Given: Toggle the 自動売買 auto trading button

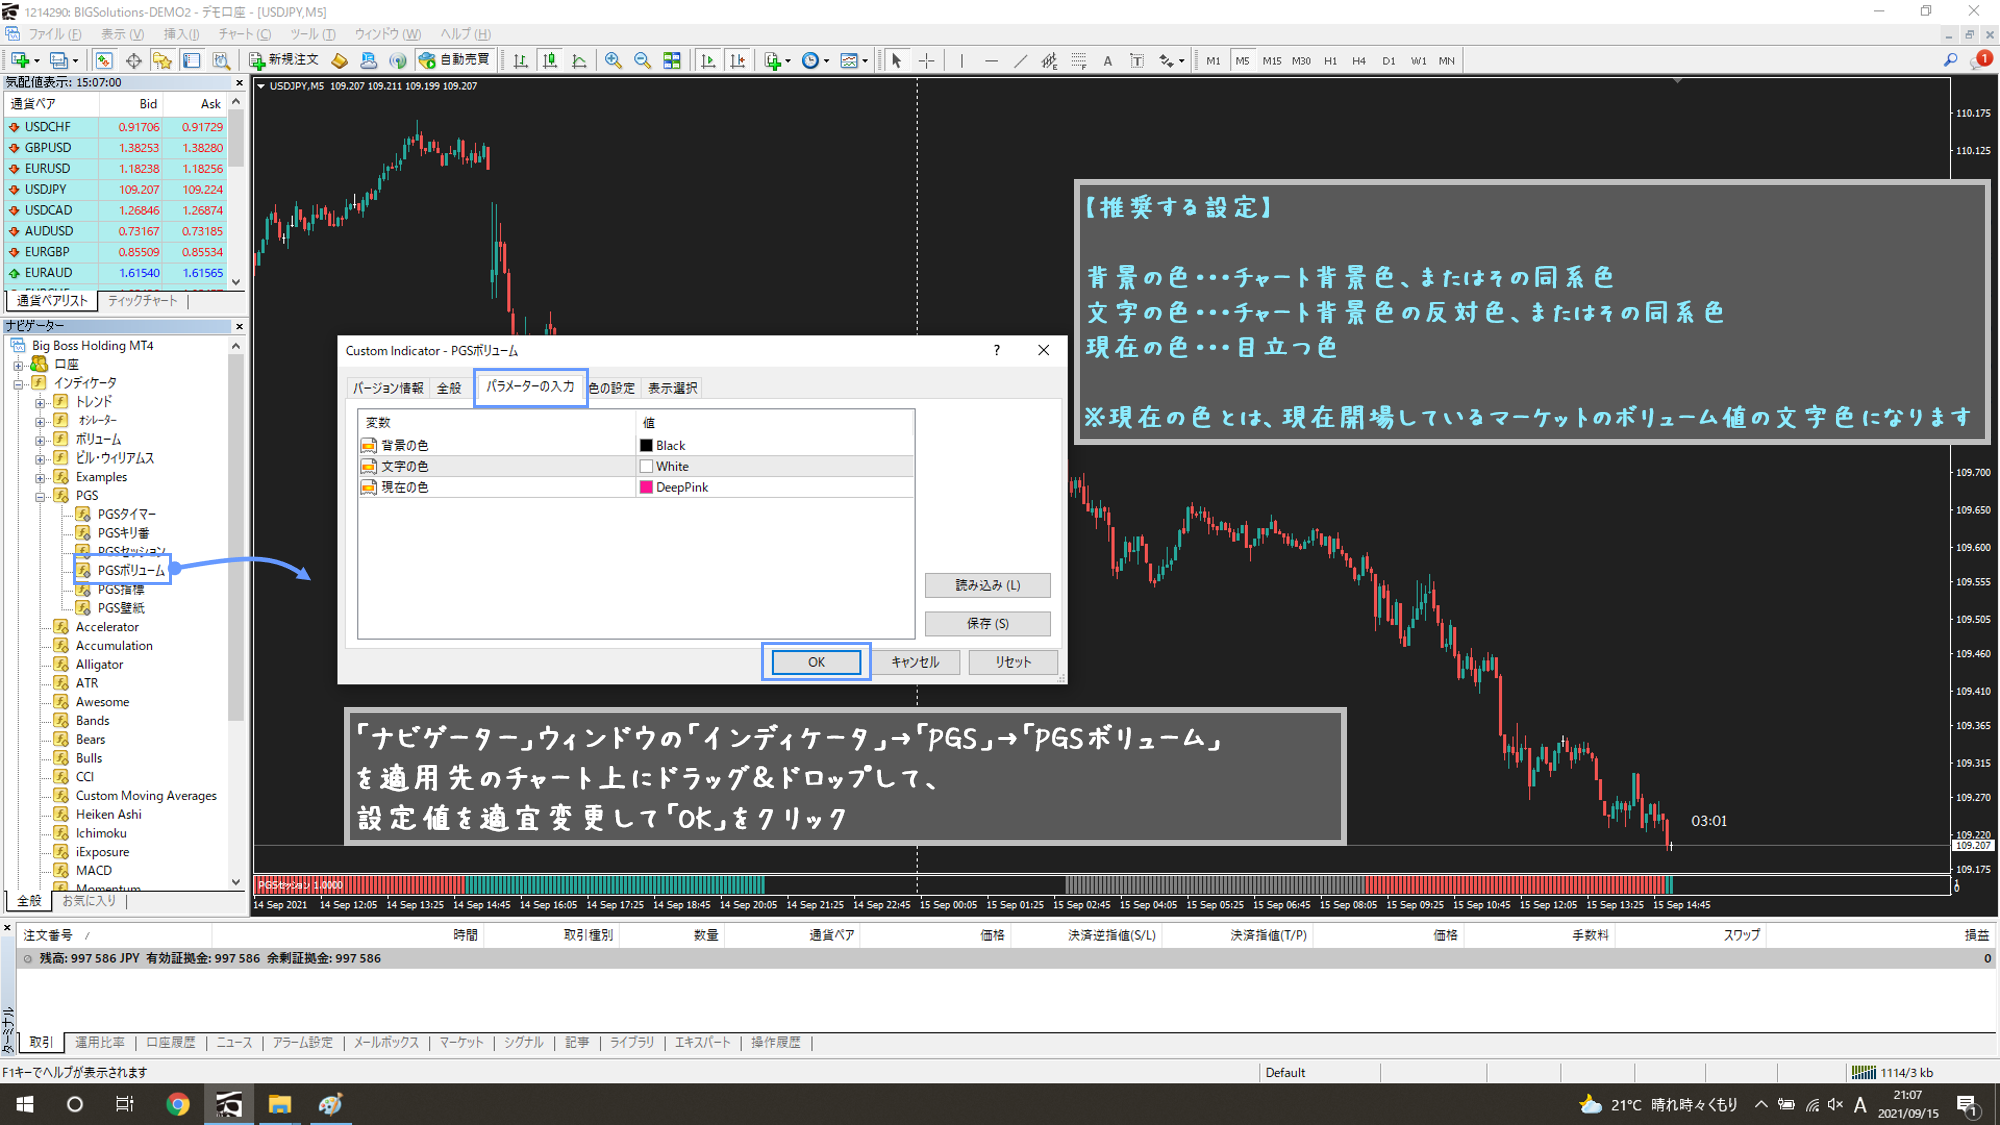Looking at the screenshot, I should (455, 61).
